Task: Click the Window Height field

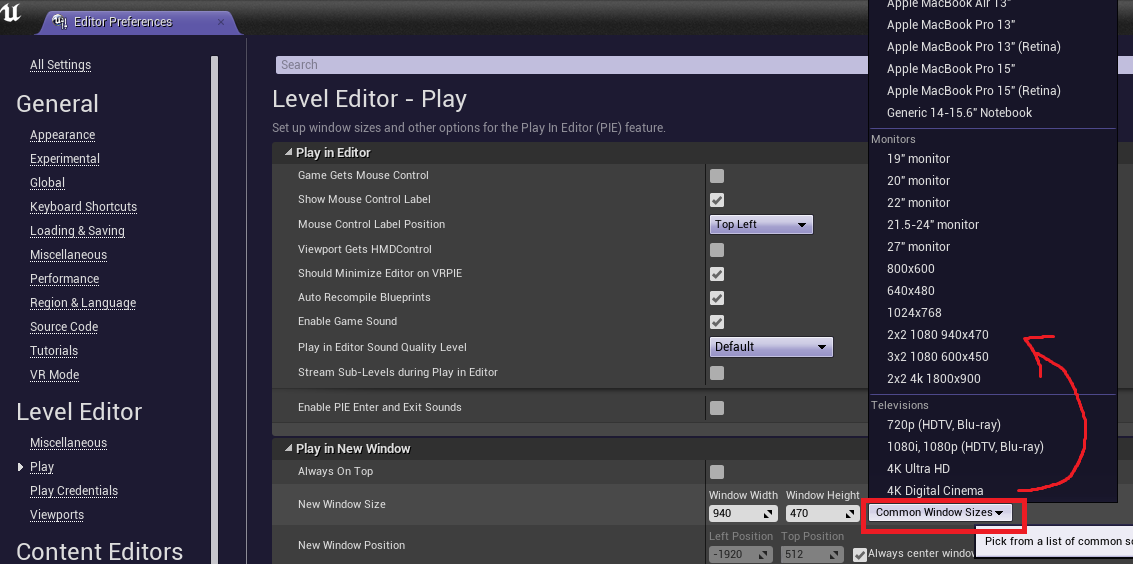Action: click(822, 513)
